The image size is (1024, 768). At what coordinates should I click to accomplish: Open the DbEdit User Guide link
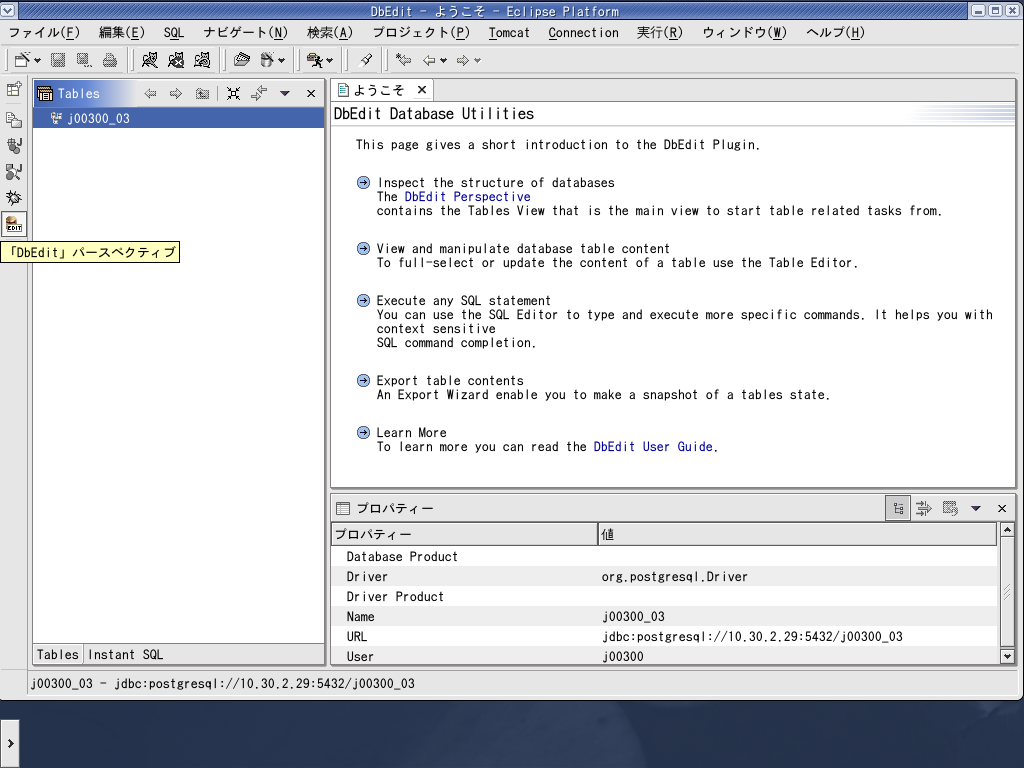click(653, 447)
